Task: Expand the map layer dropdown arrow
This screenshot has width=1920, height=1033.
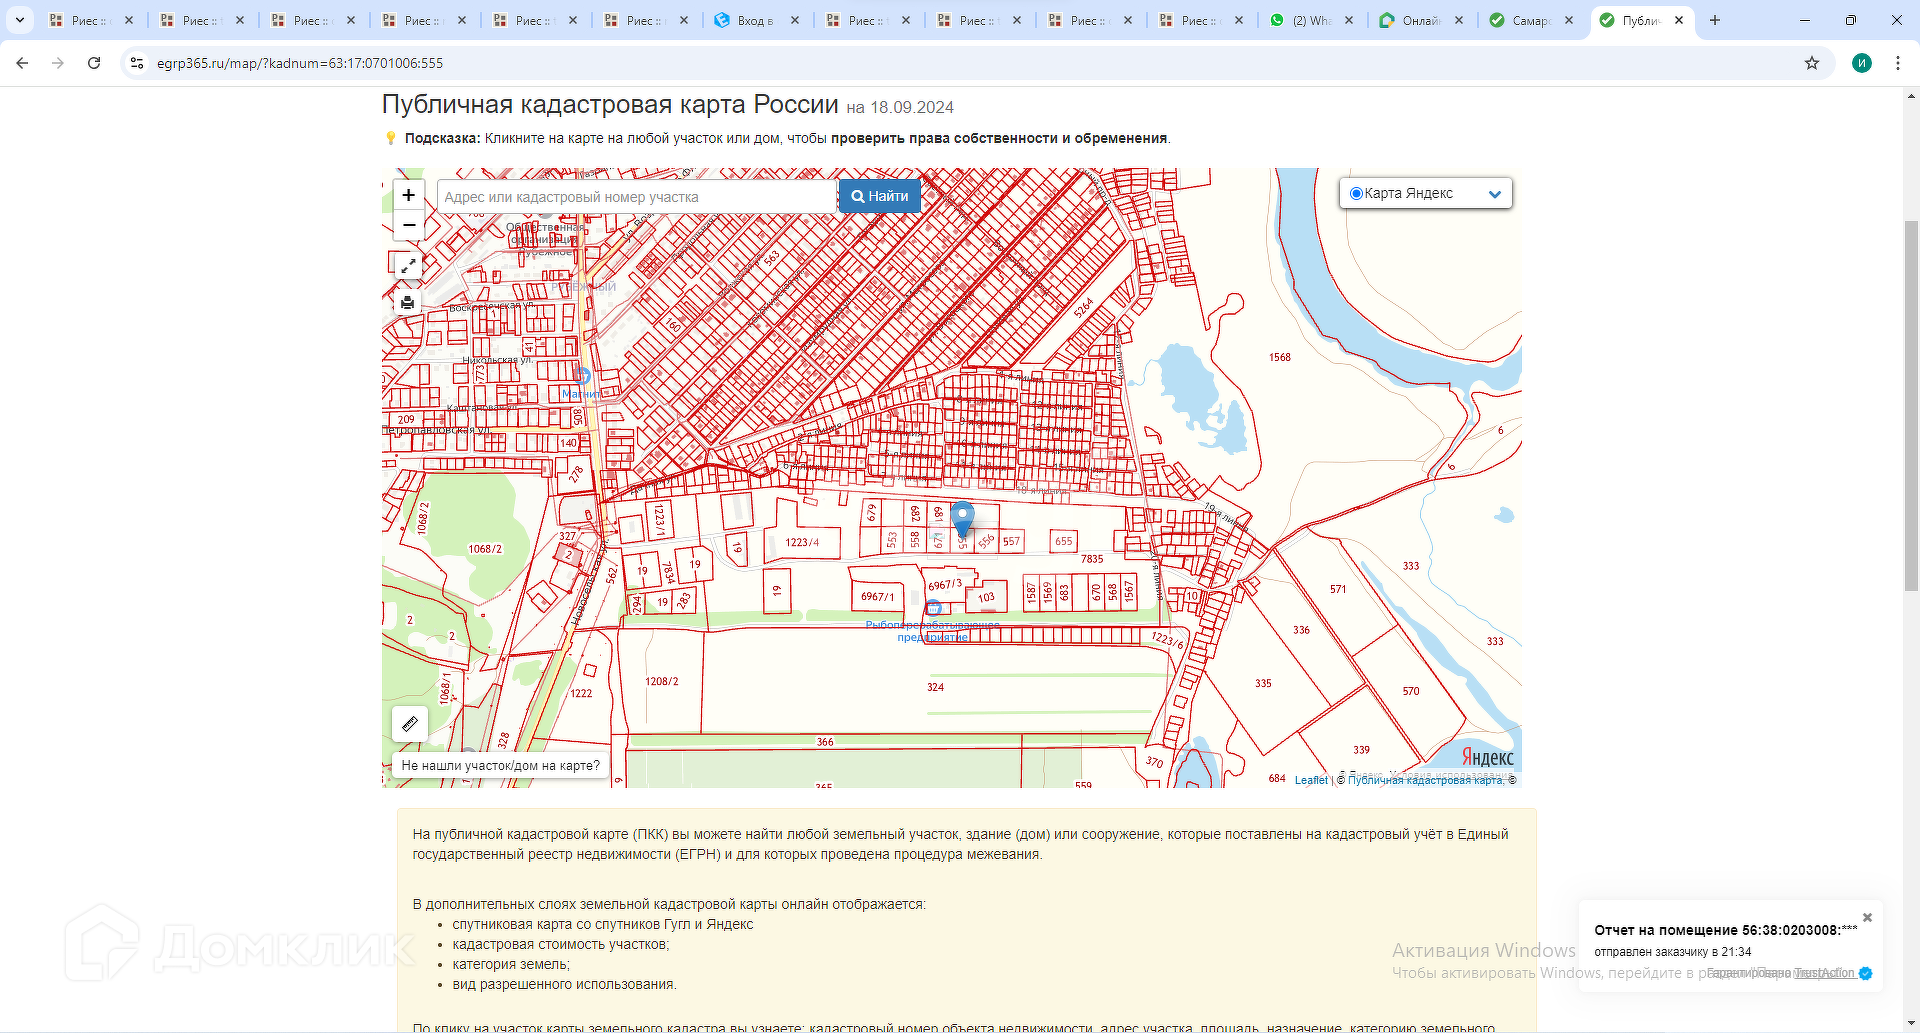Action: pos(1494,194)
